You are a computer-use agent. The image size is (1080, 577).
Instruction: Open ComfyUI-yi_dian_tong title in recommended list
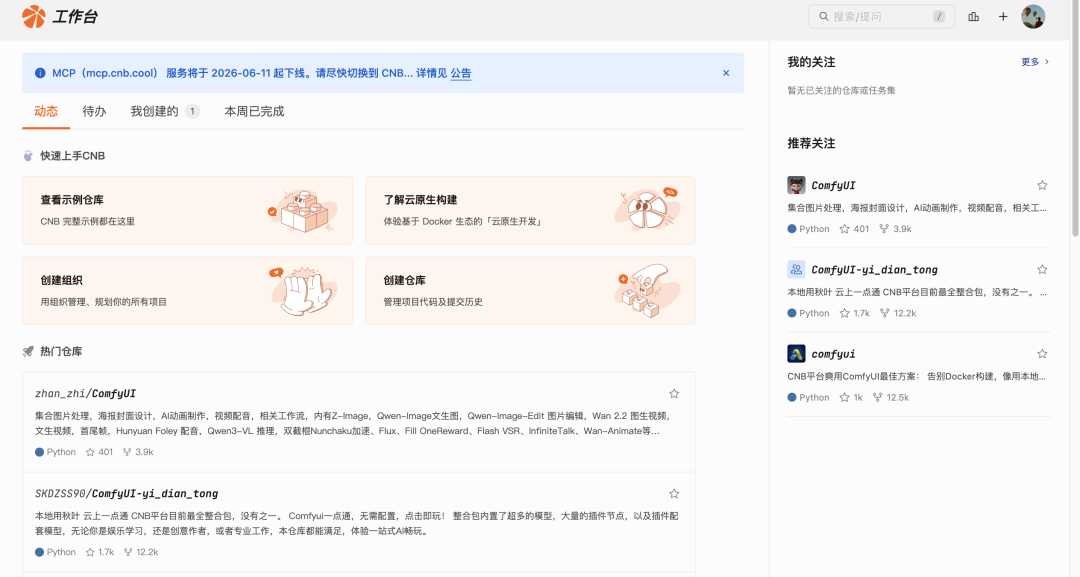point(875,269)
